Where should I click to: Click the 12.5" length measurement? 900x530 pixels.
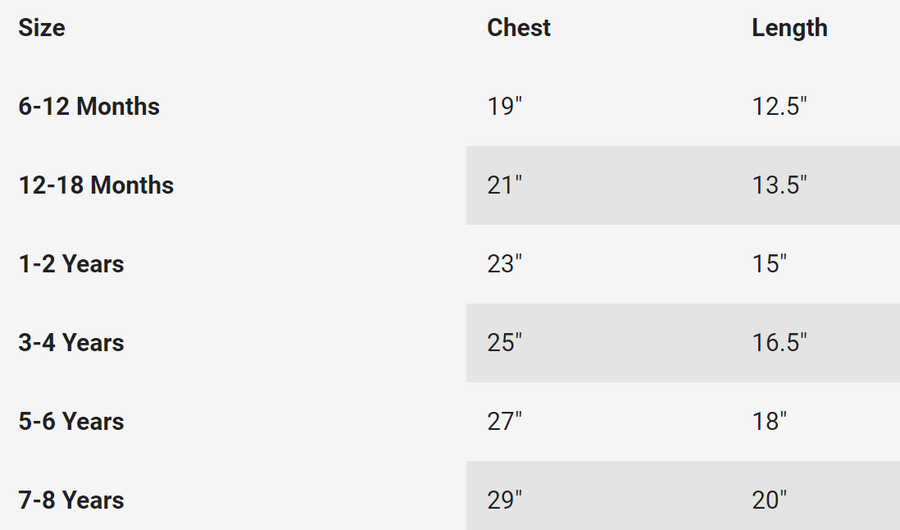(779, 106)
